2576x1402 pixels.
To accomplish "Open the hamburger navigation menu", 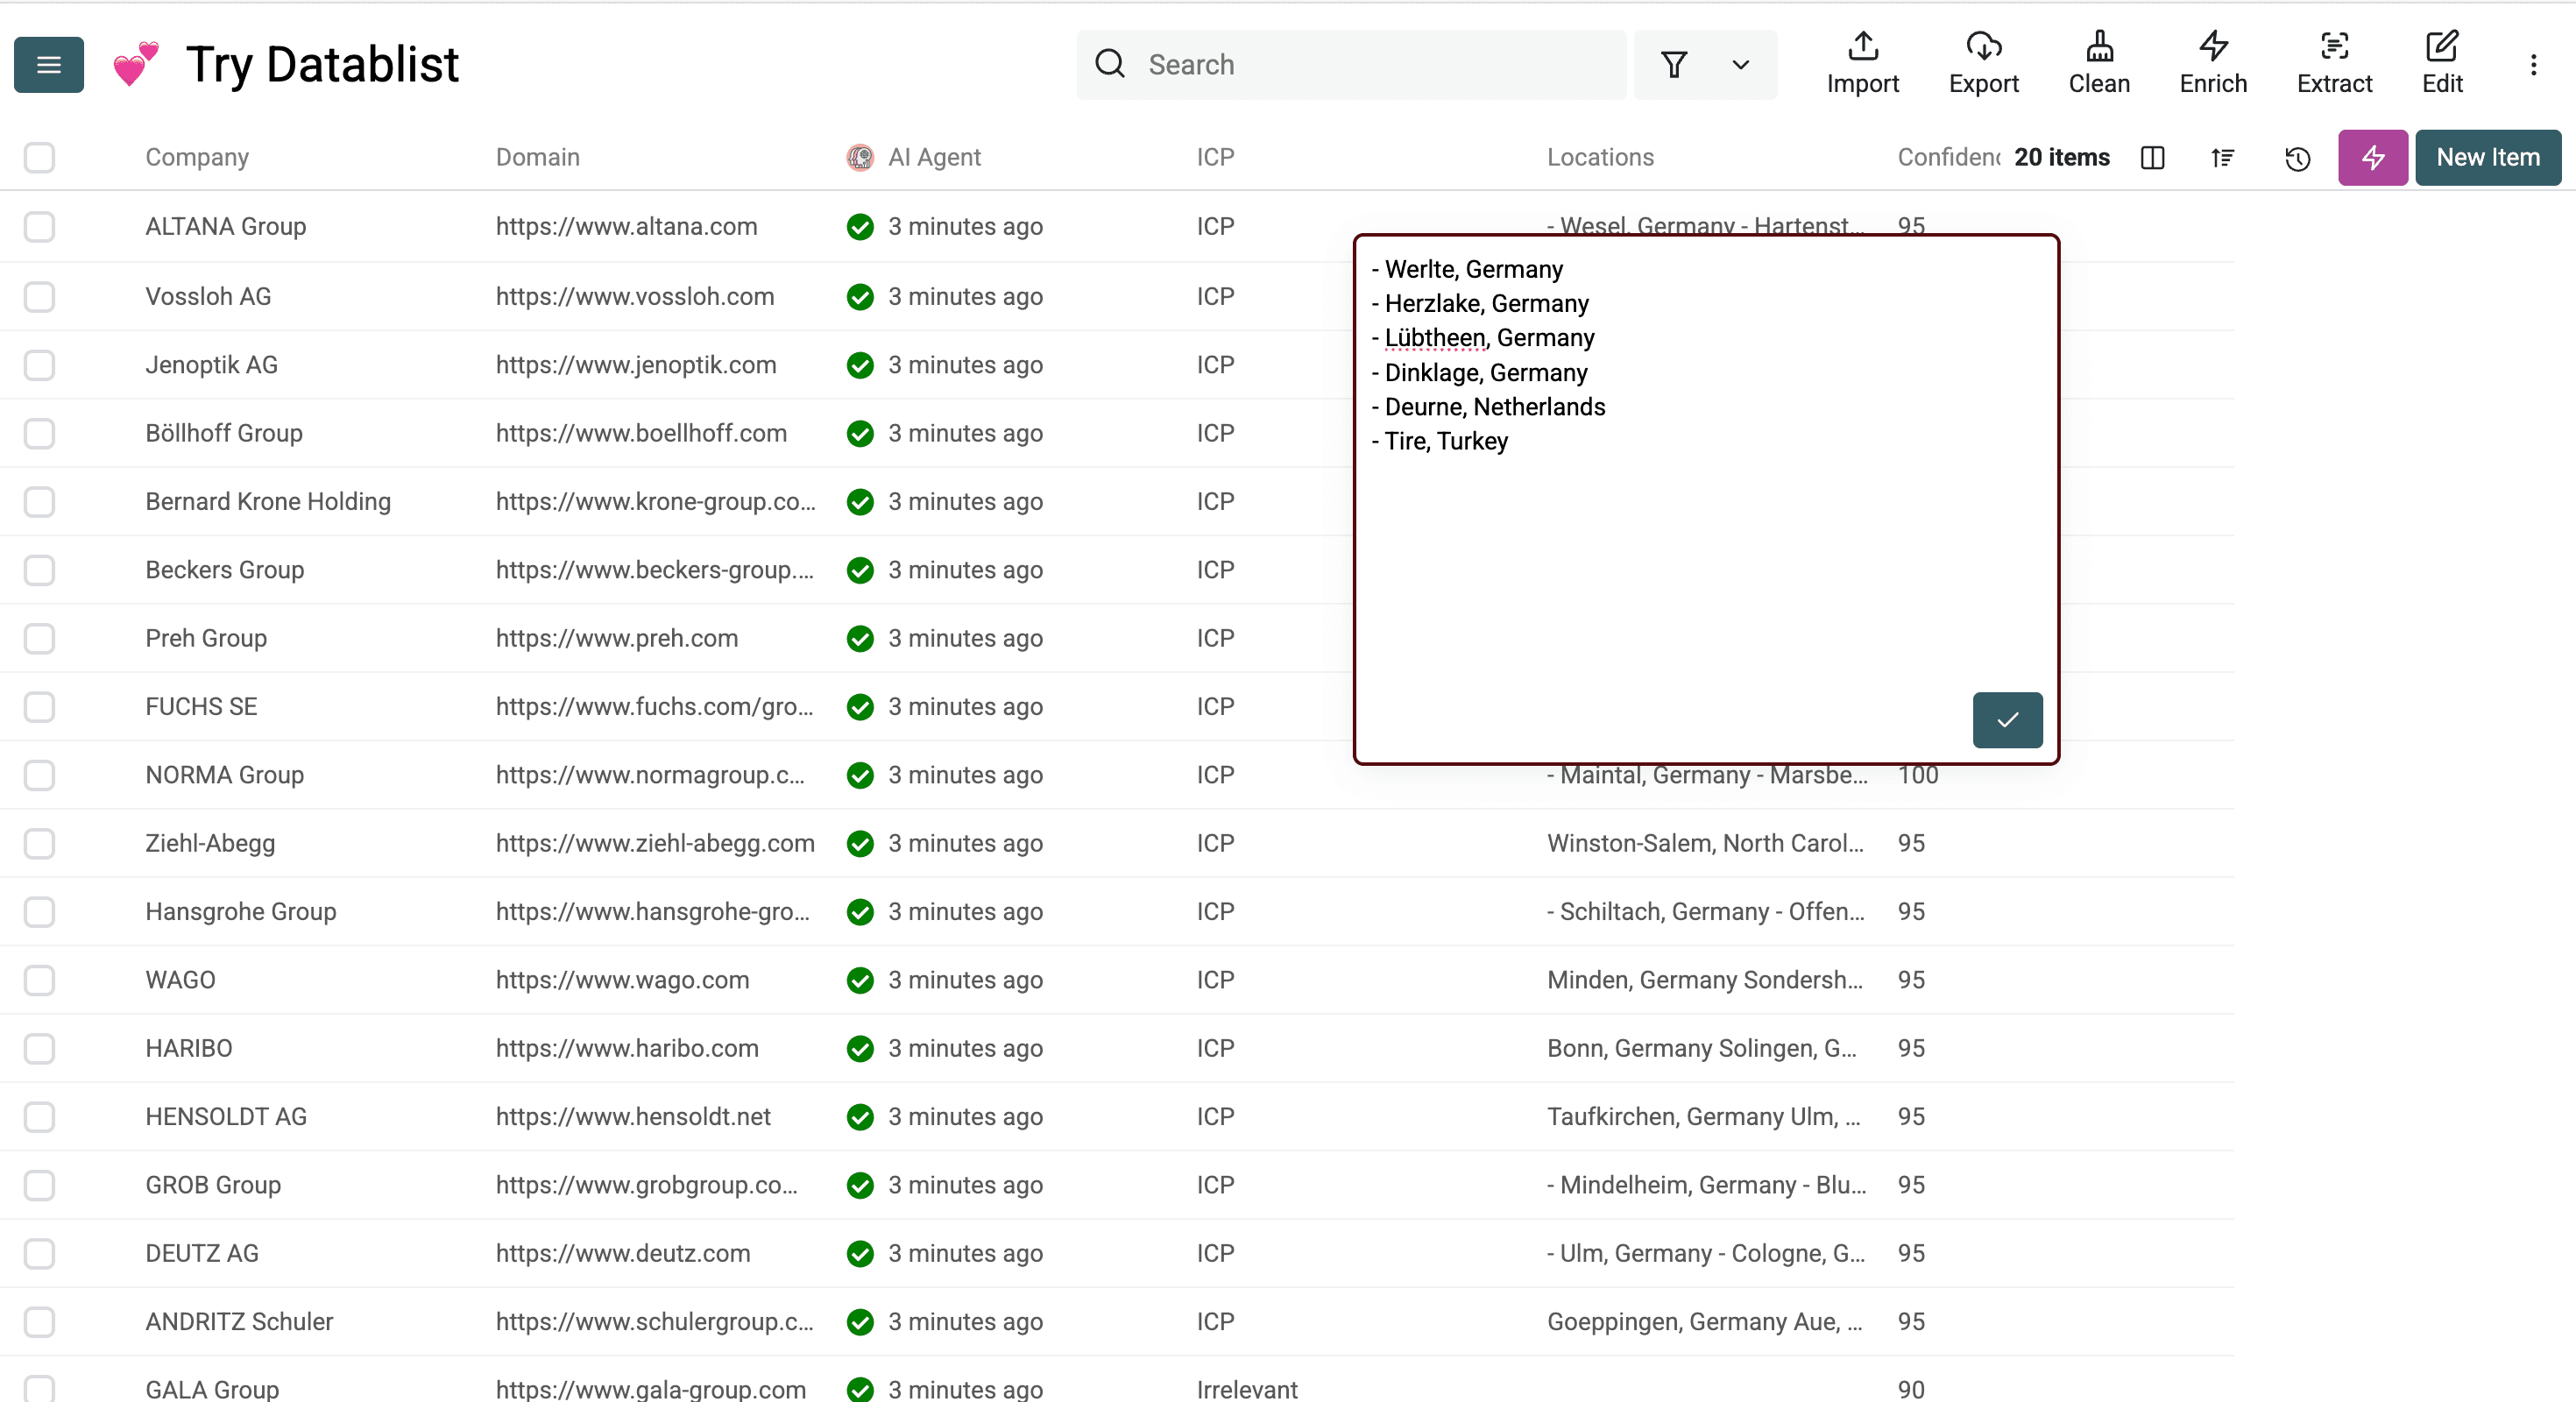I will [48, 64].
